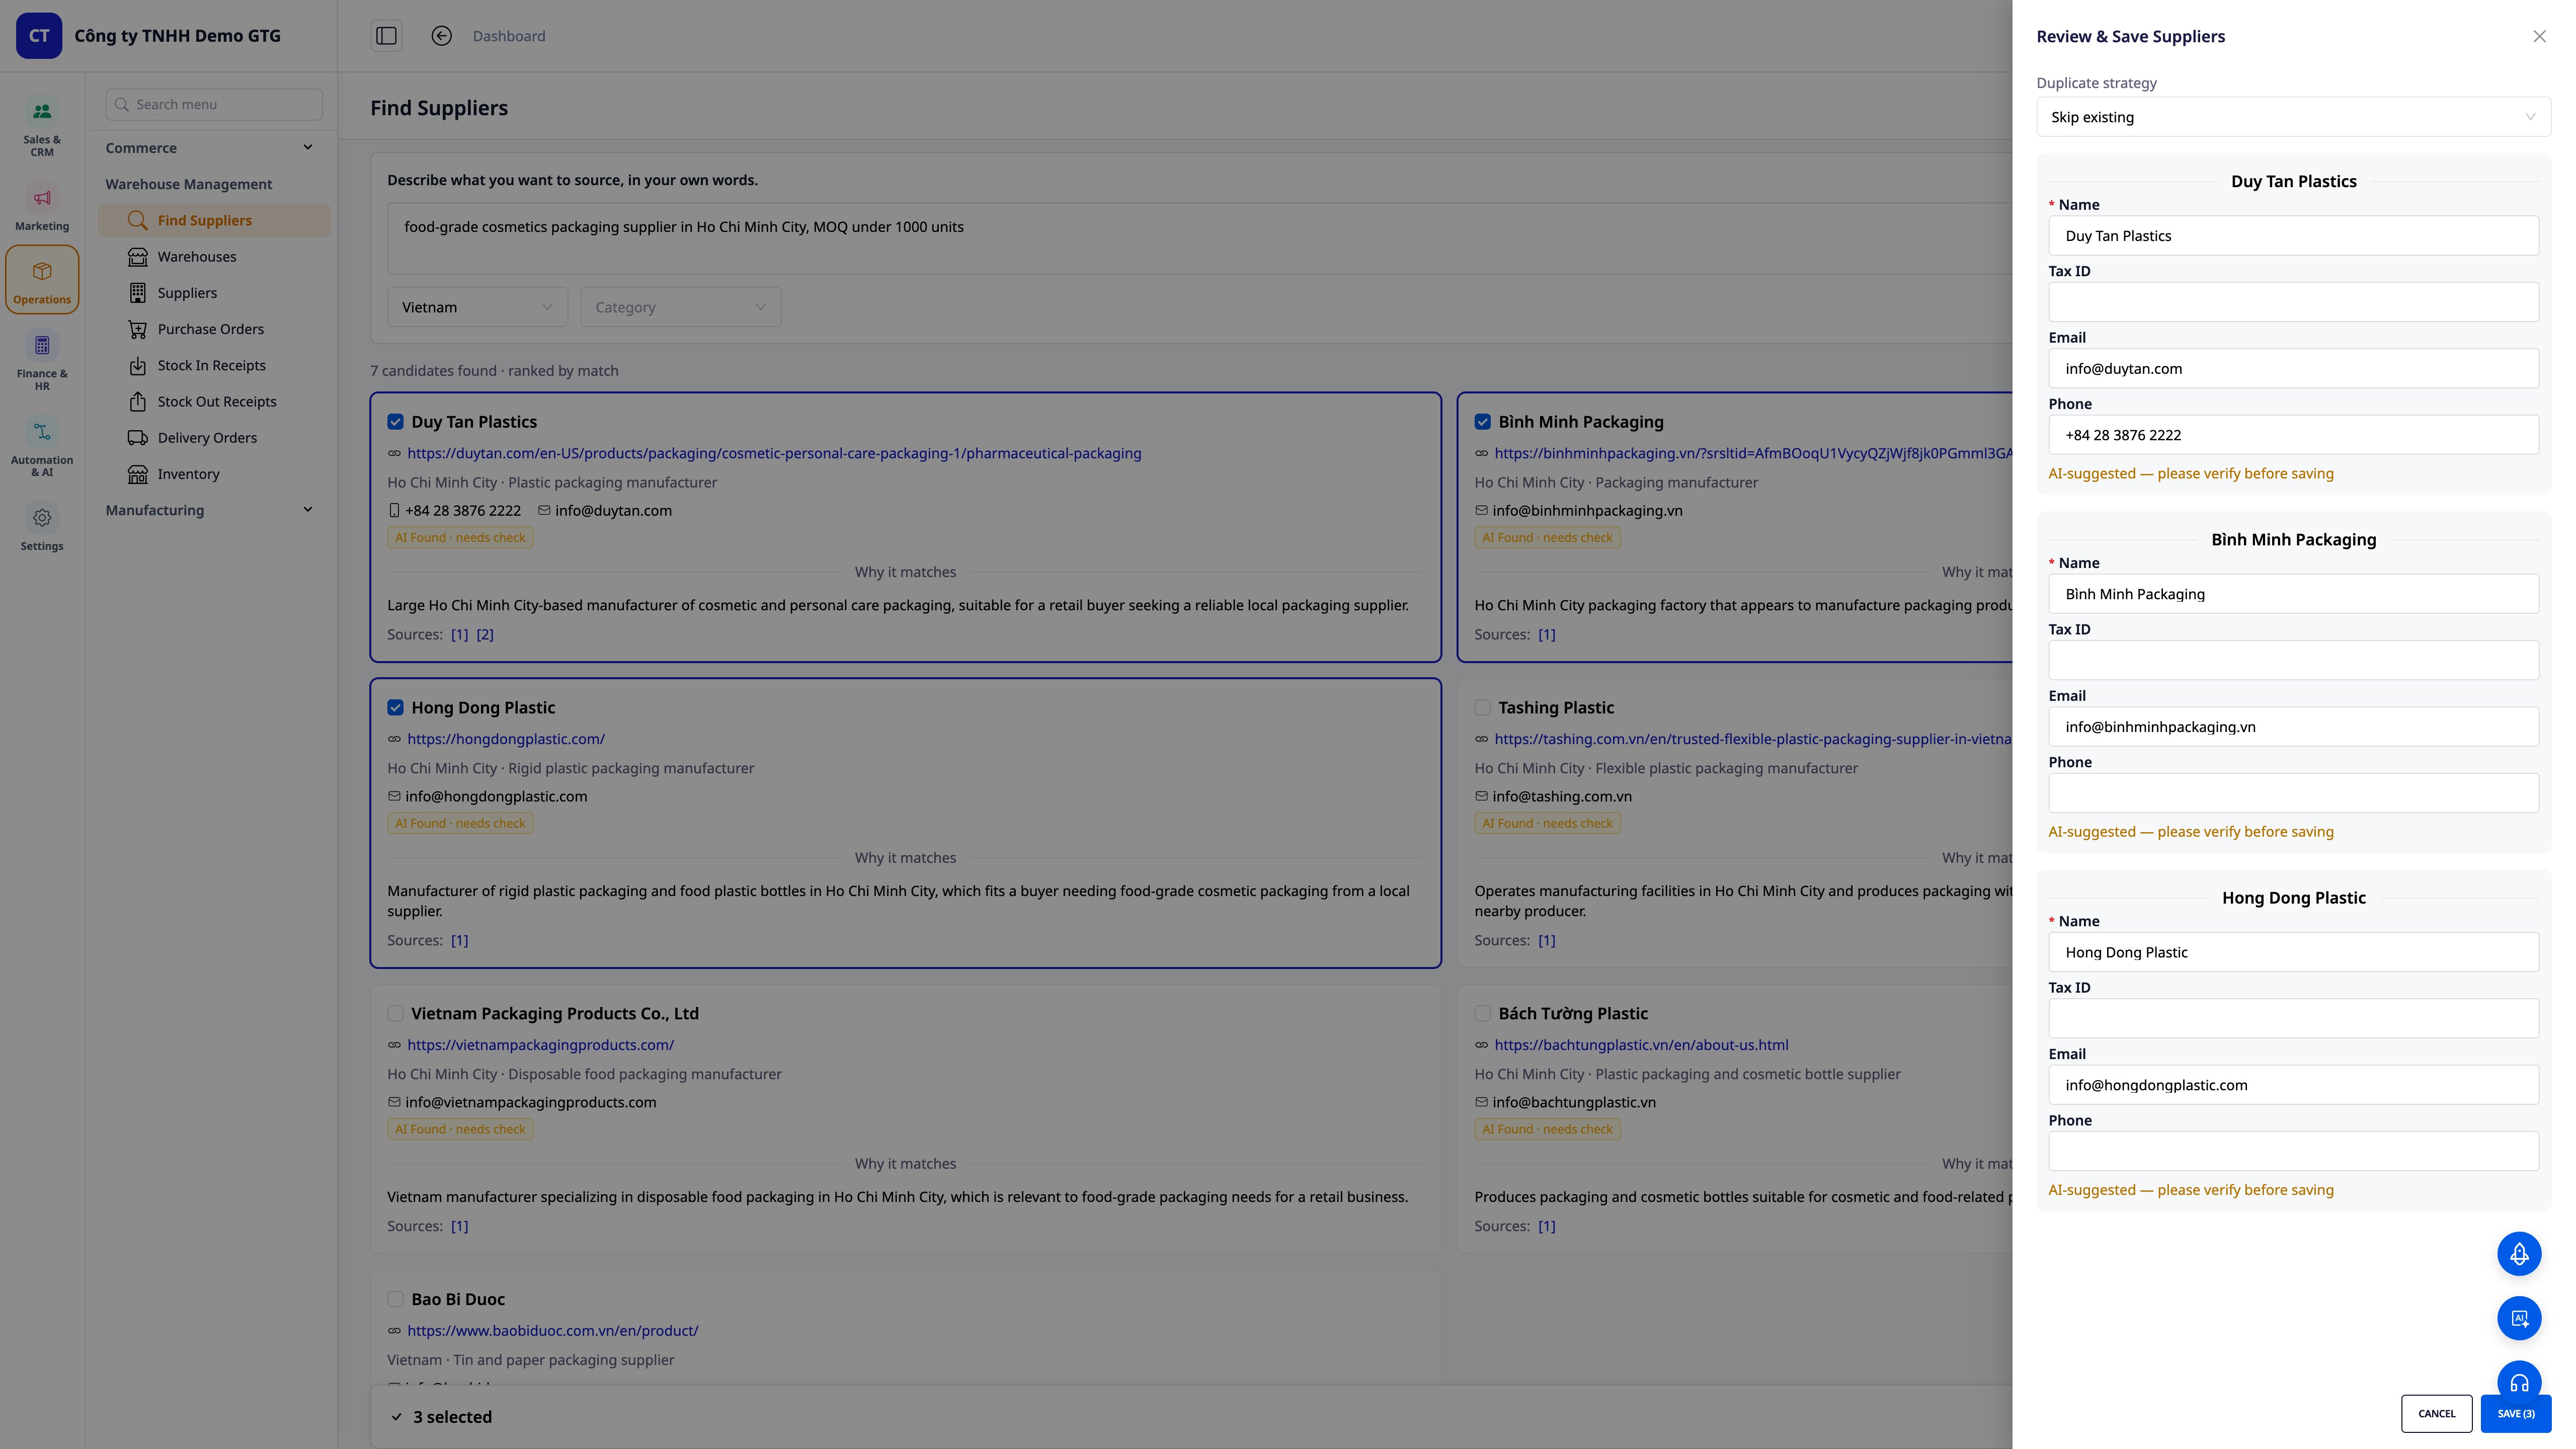
Task: Open source [2] on Duy Tan Plastics card
Action: coord(485,635)
